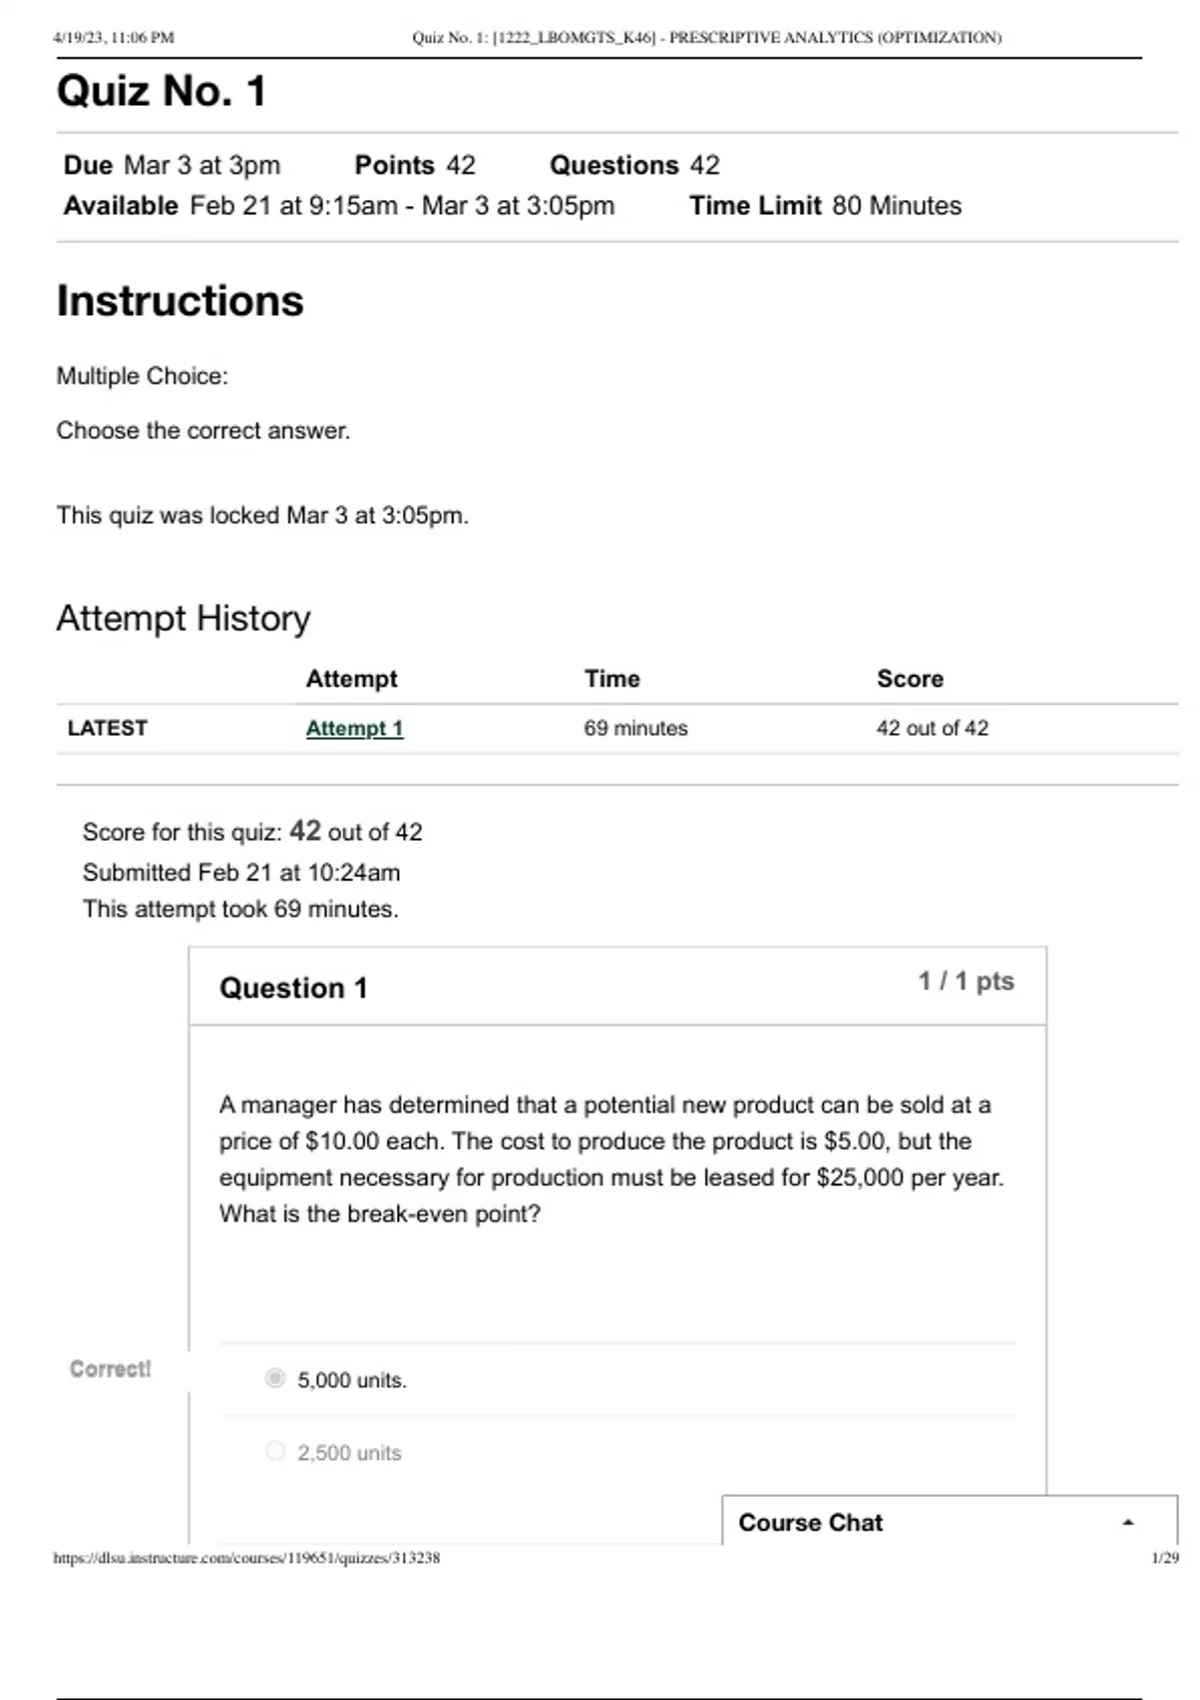Click the Attempt History heading
The width and height of the screenshot is (1200, 1700).
183,618
